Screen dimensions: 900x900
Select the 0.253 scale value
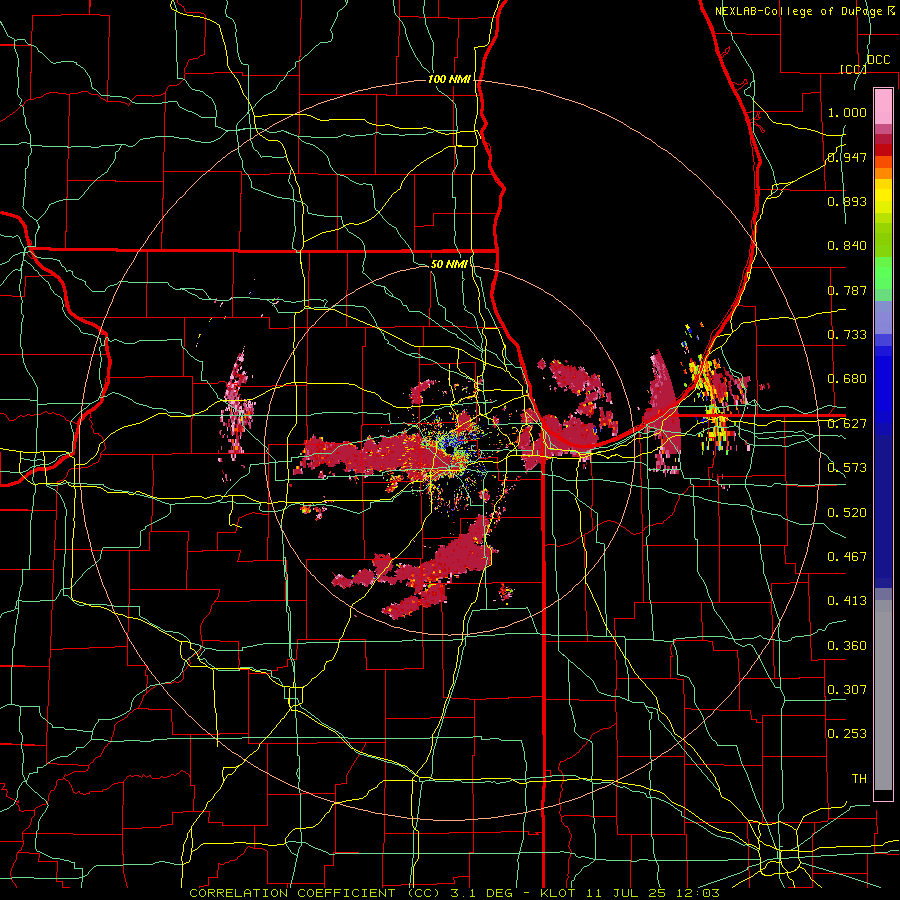coord(847,734)
